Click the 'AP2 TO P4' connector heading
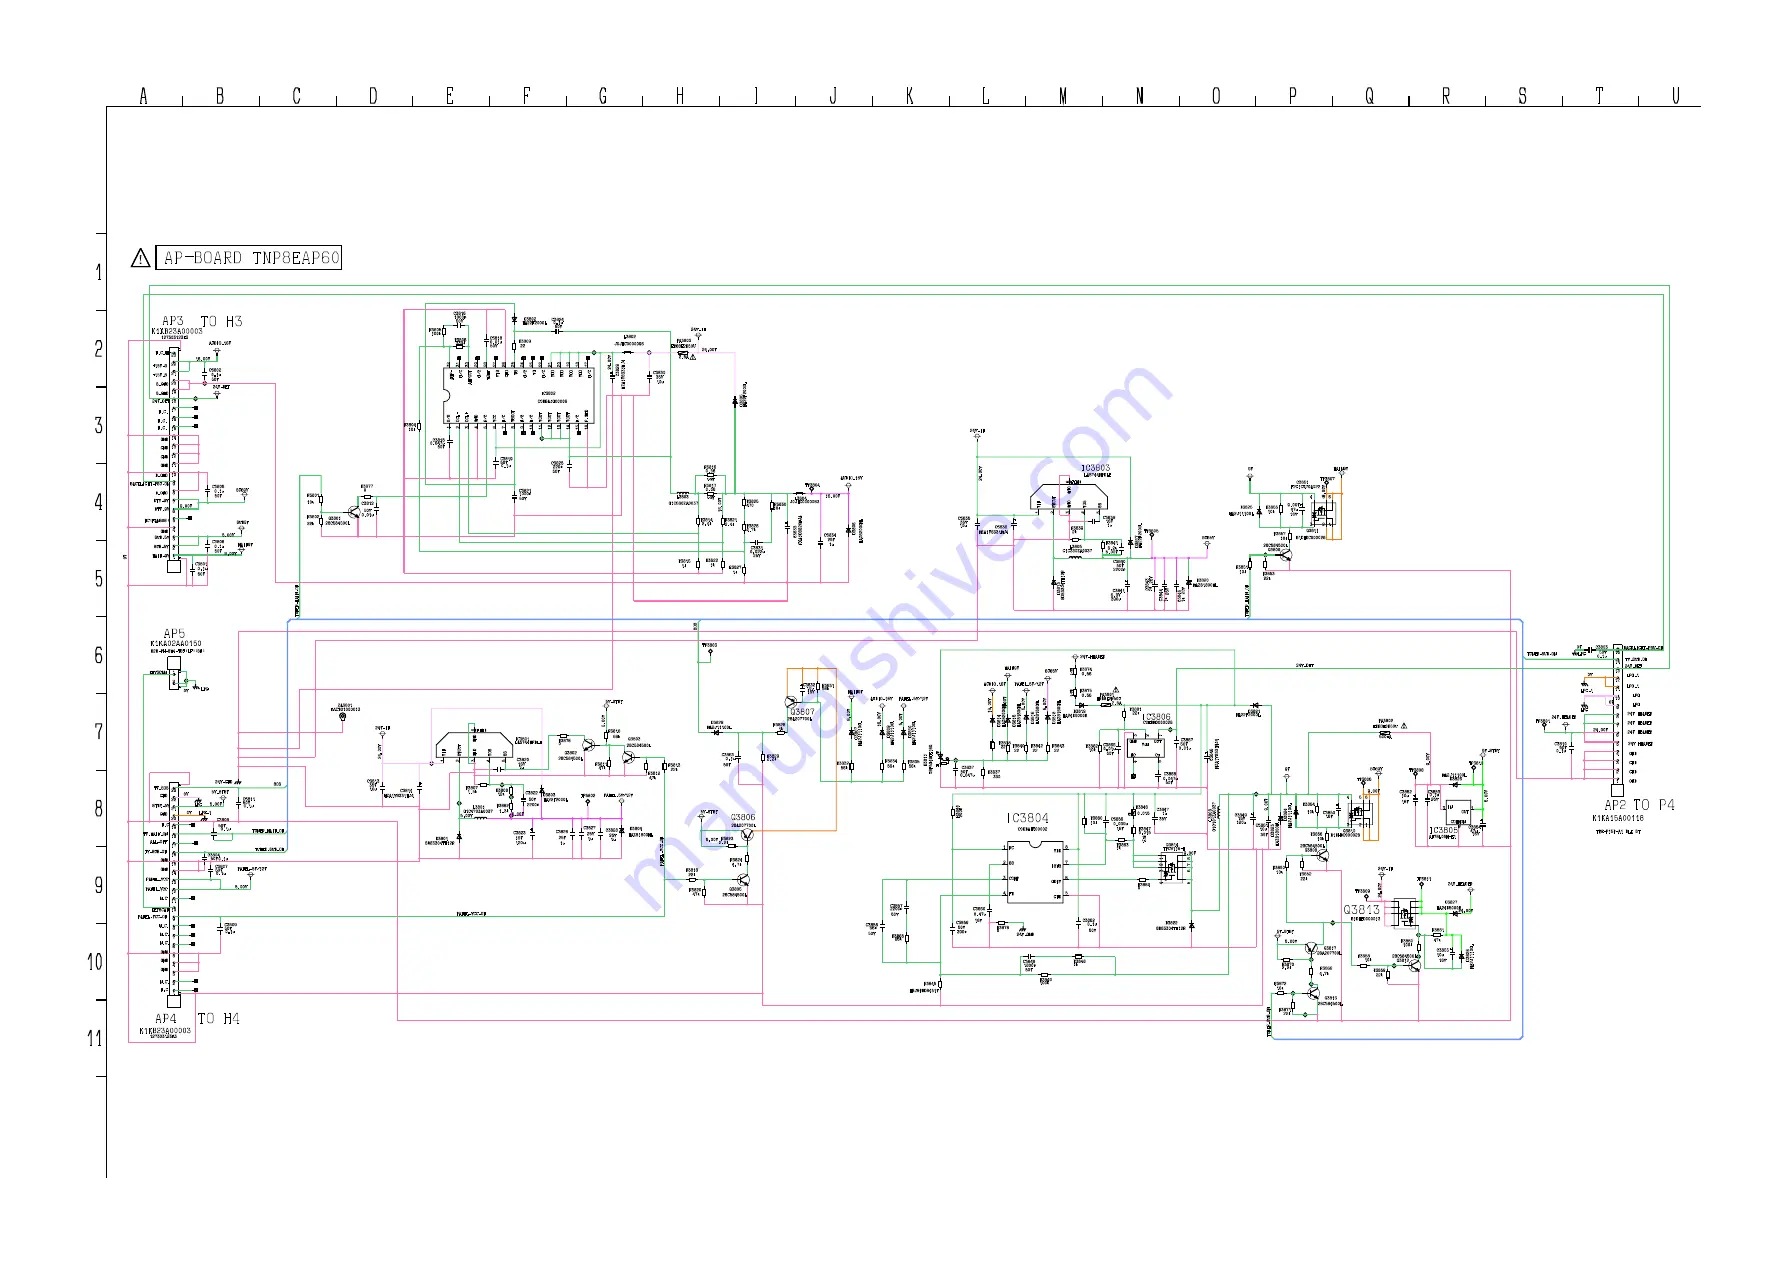 point(1639,805)
